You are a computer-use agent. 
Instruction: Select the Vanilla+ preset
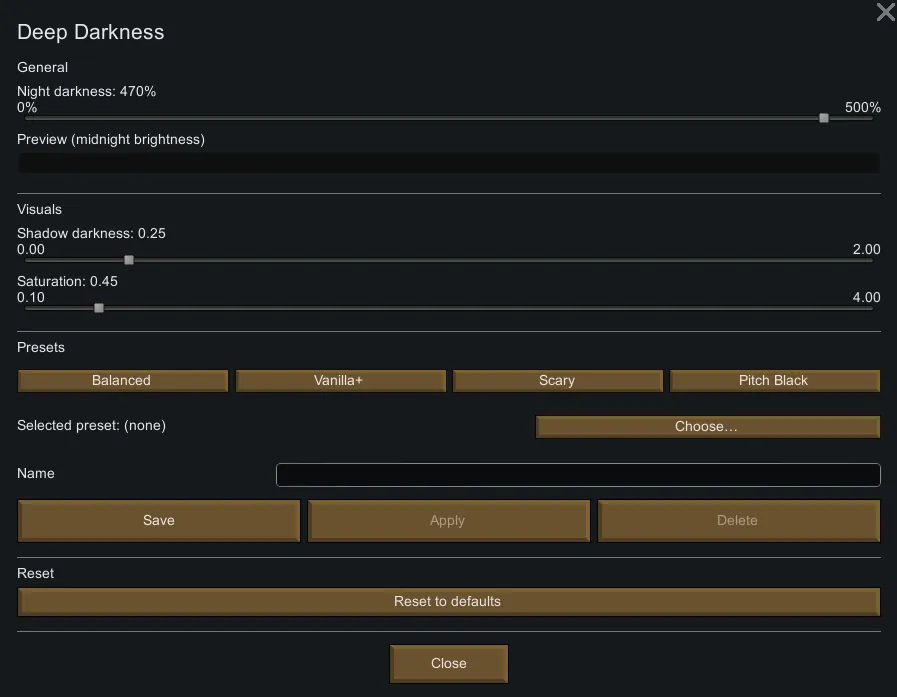(x=340, y=381)
